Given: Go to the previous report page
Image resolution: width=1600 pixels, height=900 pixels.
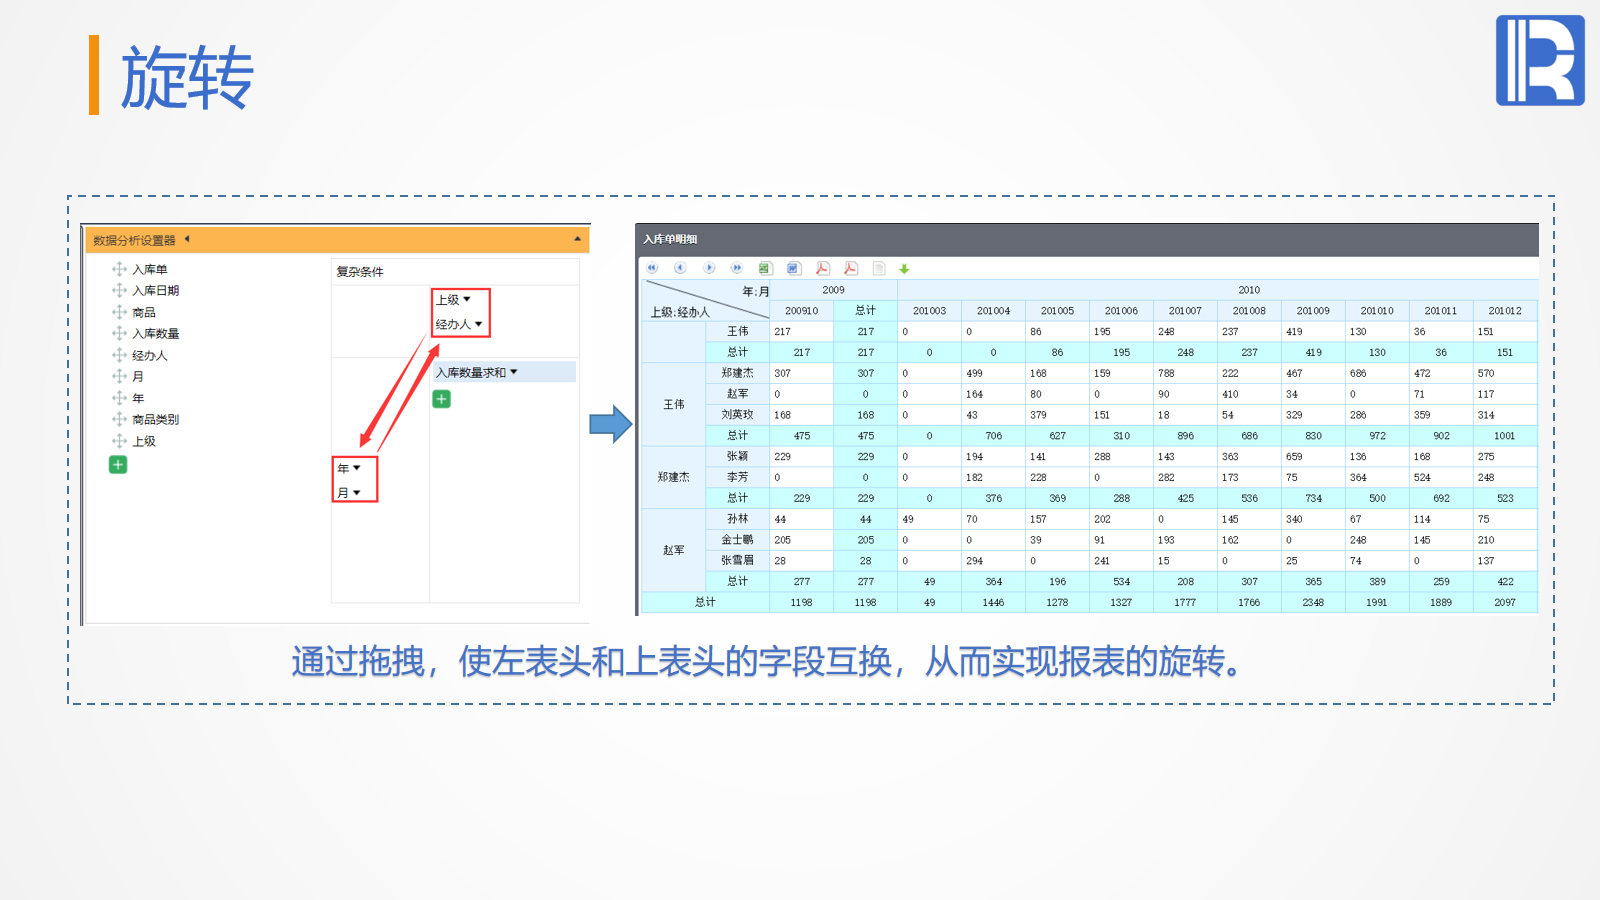Looking at the screenshot, I should (680, 268).
